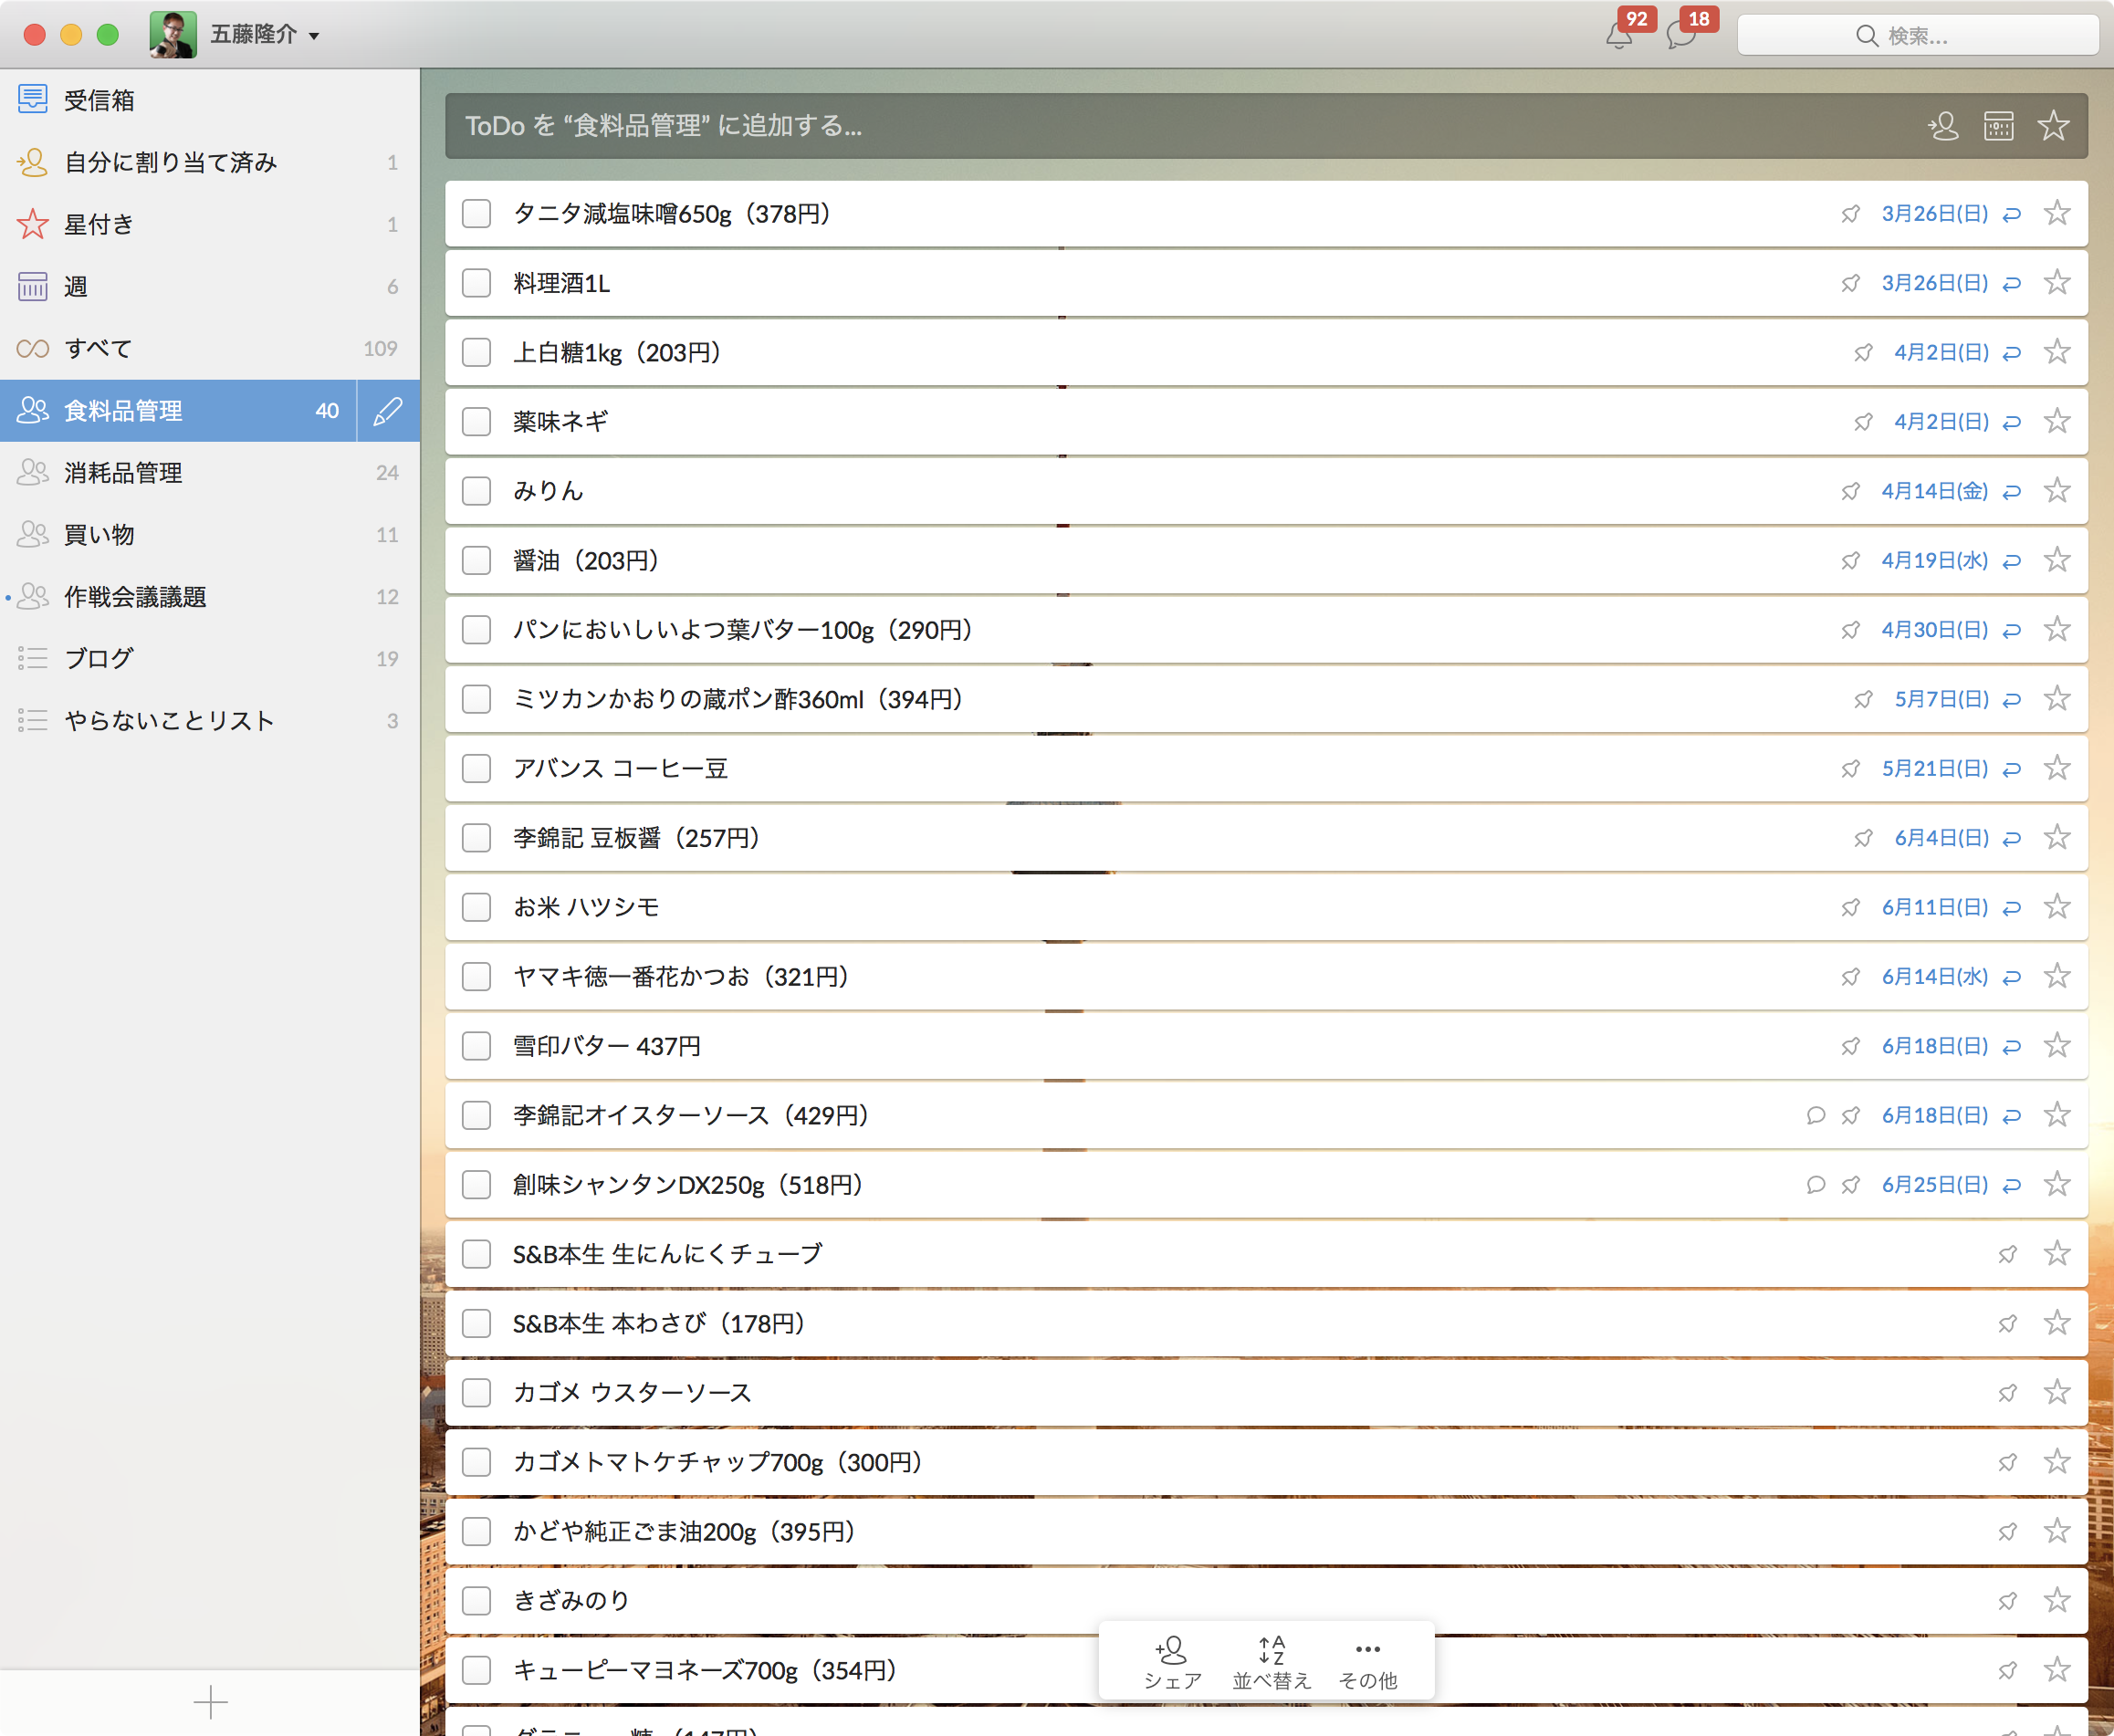
Task: Open the notifications bell icon
Action: (x=1619, y=37)
